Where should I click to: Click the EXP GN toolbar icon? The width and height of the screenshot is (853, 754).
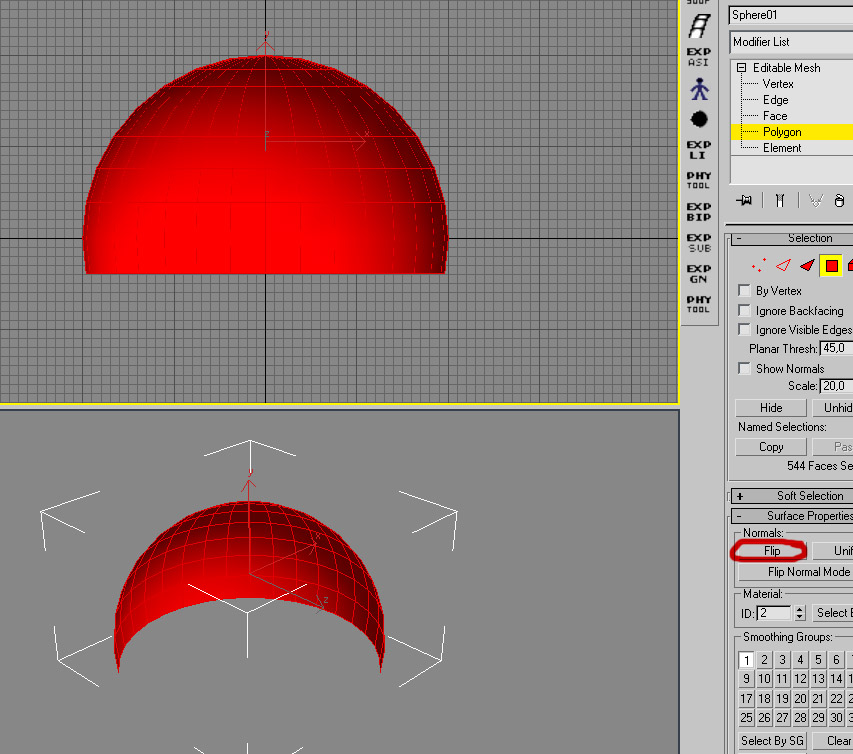tap(699, 274)
